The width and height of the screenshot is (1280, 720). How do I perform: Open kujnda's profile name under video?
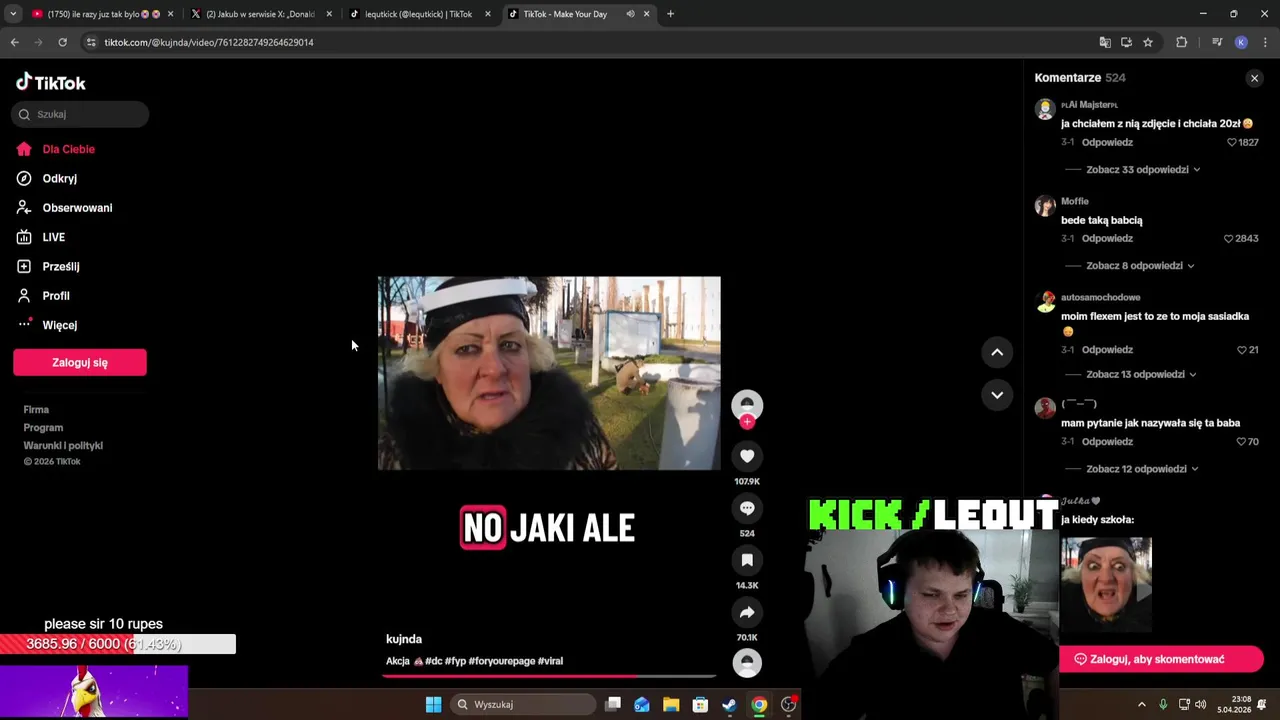[404, 639]
